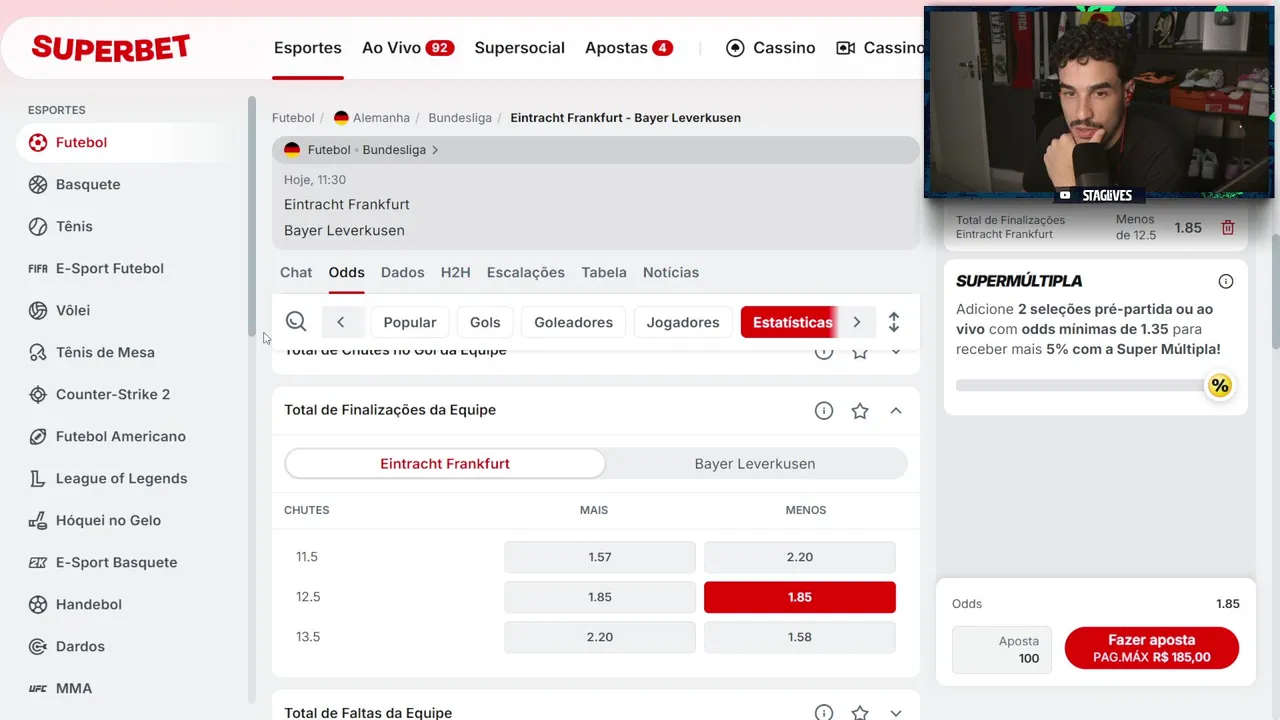Open the Ao Vivo tab
This screenshot has width=1280, height=720.
tap(408, 48)
